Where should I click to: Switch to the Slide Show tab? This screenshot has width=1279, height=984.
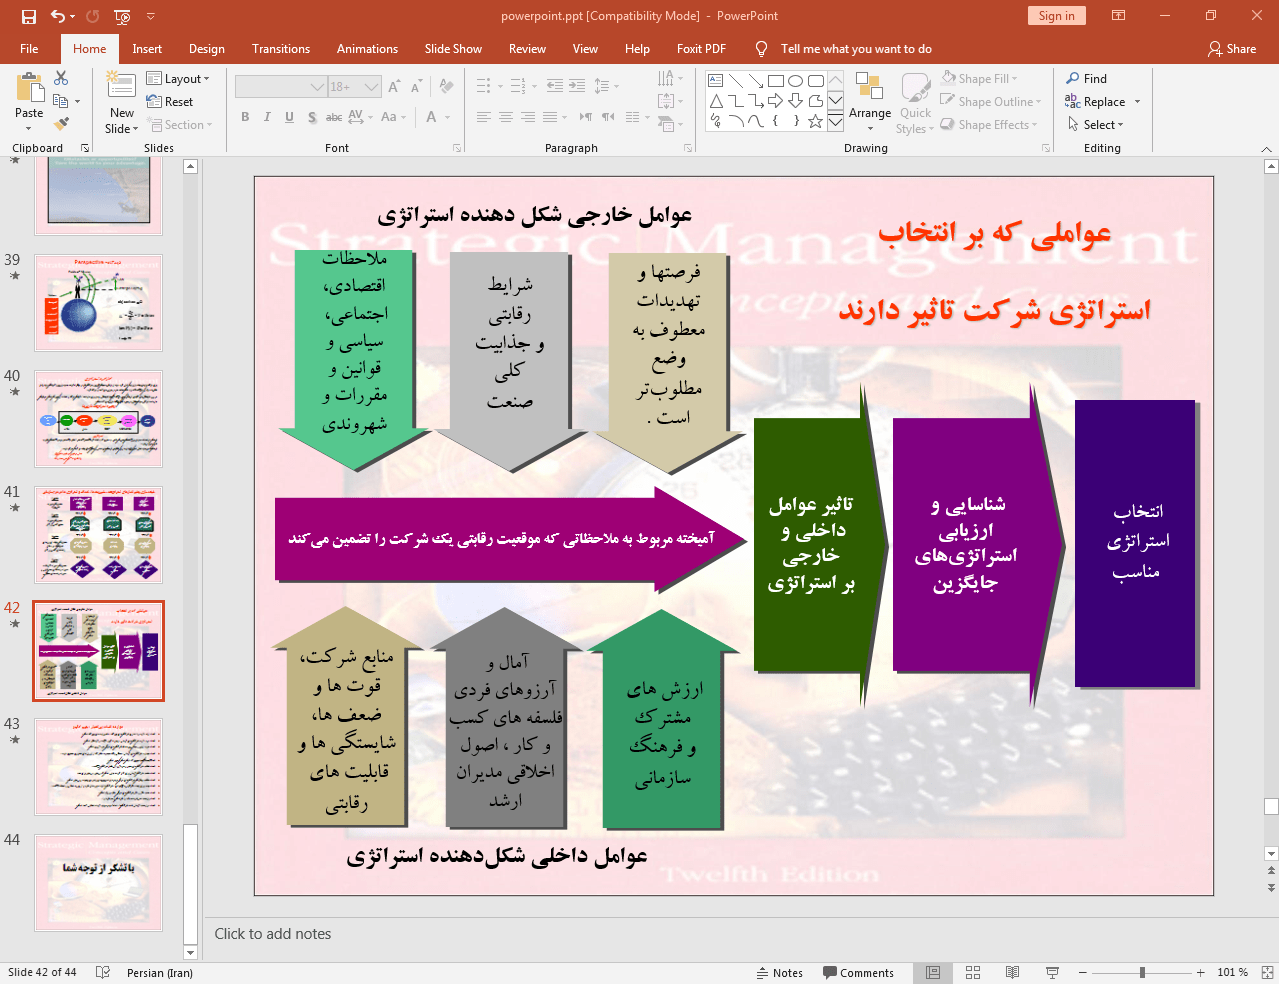coord(453,49)
